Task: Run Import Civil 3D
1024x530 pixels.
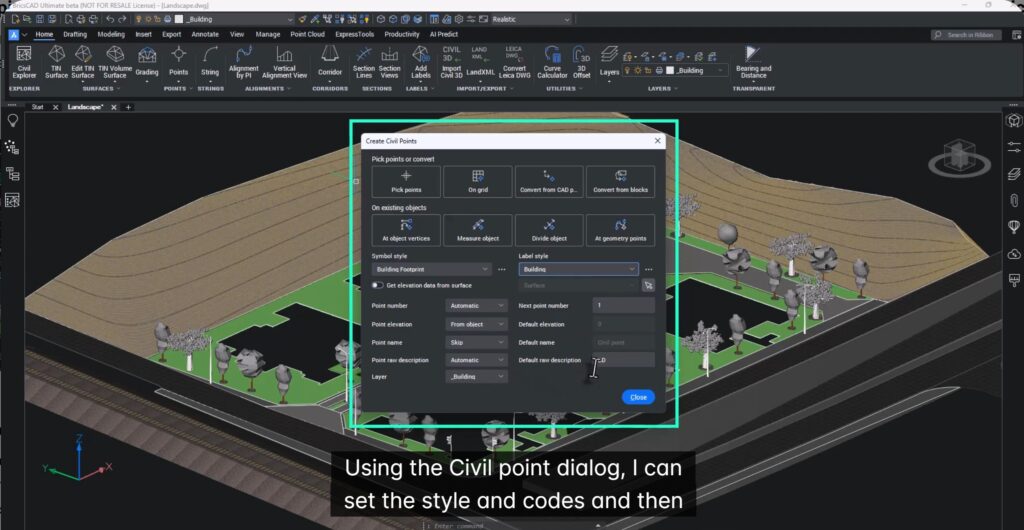Action: tap(451, 63)
